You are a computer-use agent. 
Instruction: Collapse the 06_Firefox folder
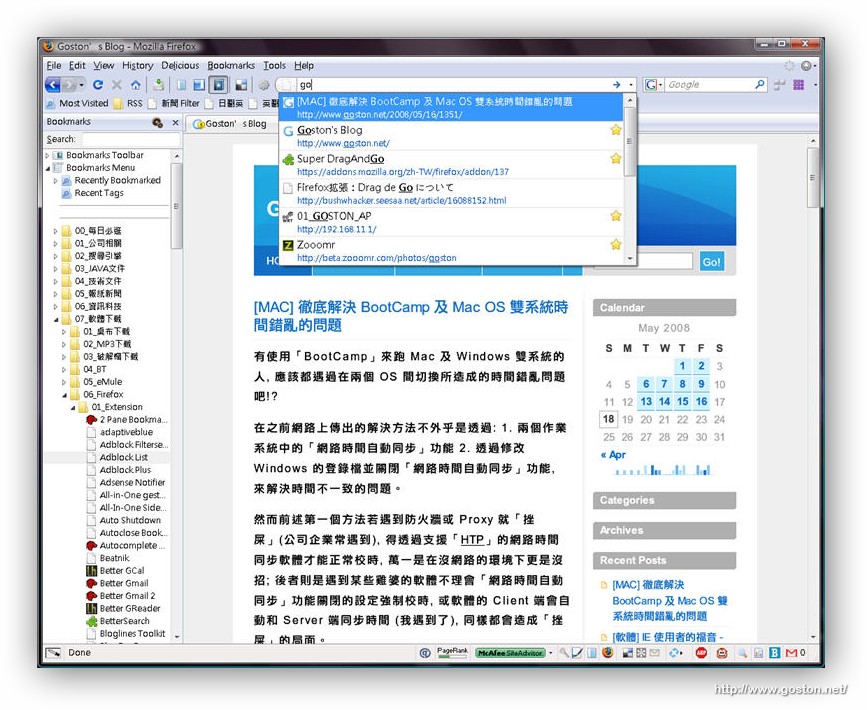click(x=64, y=395)
